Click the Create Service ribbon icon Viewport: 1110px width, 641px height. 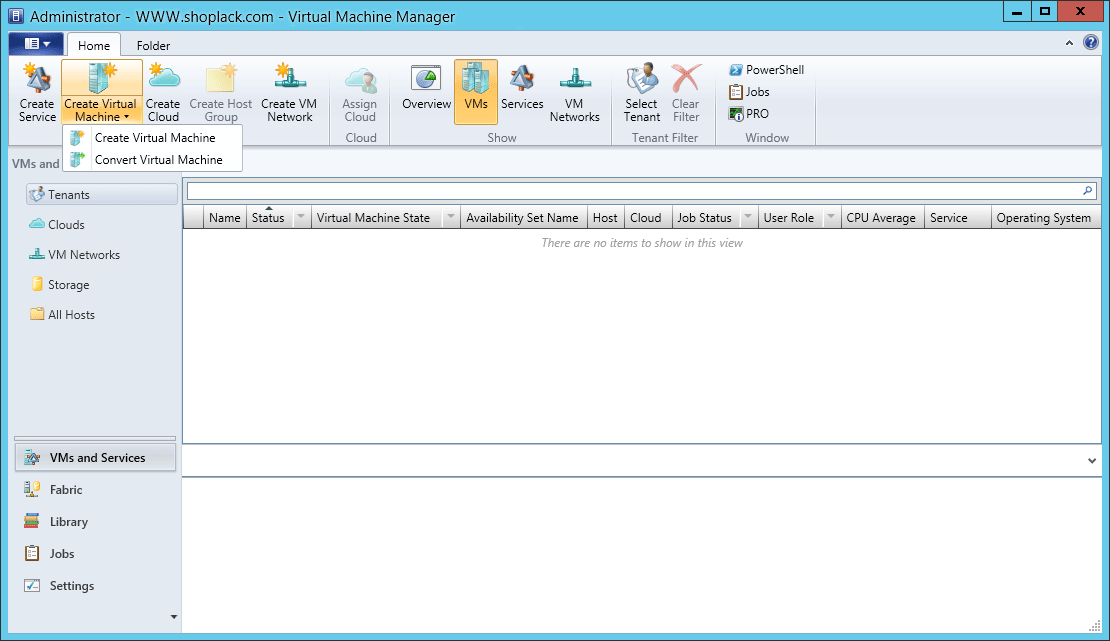click(37, 92)
